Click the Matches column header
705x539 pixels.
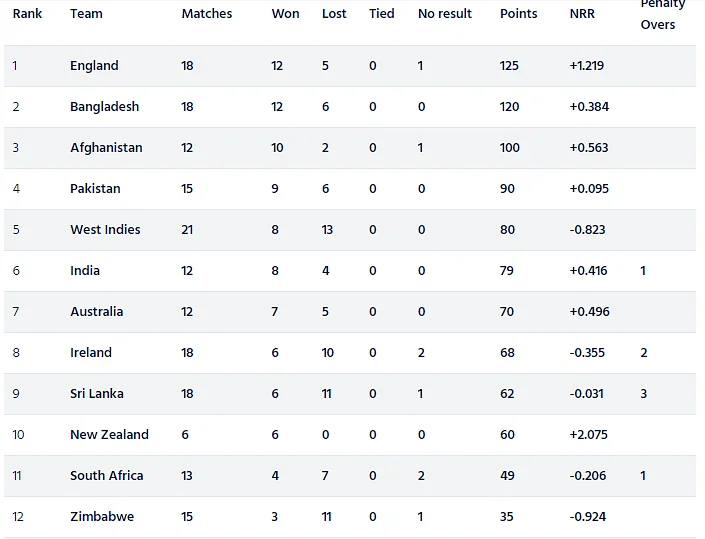207,14
